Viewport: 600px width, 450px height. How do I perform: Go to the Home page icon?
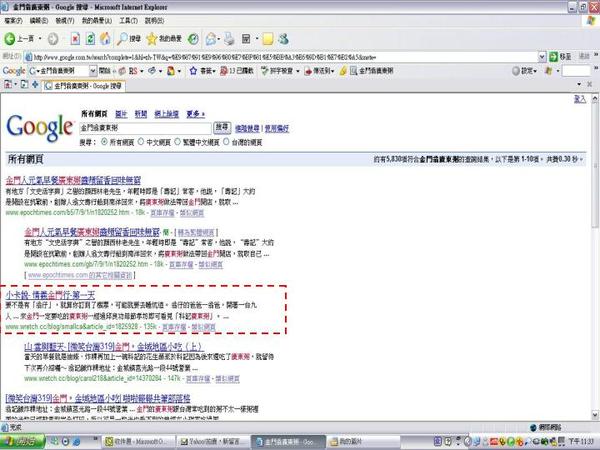(x=105, y=39)
